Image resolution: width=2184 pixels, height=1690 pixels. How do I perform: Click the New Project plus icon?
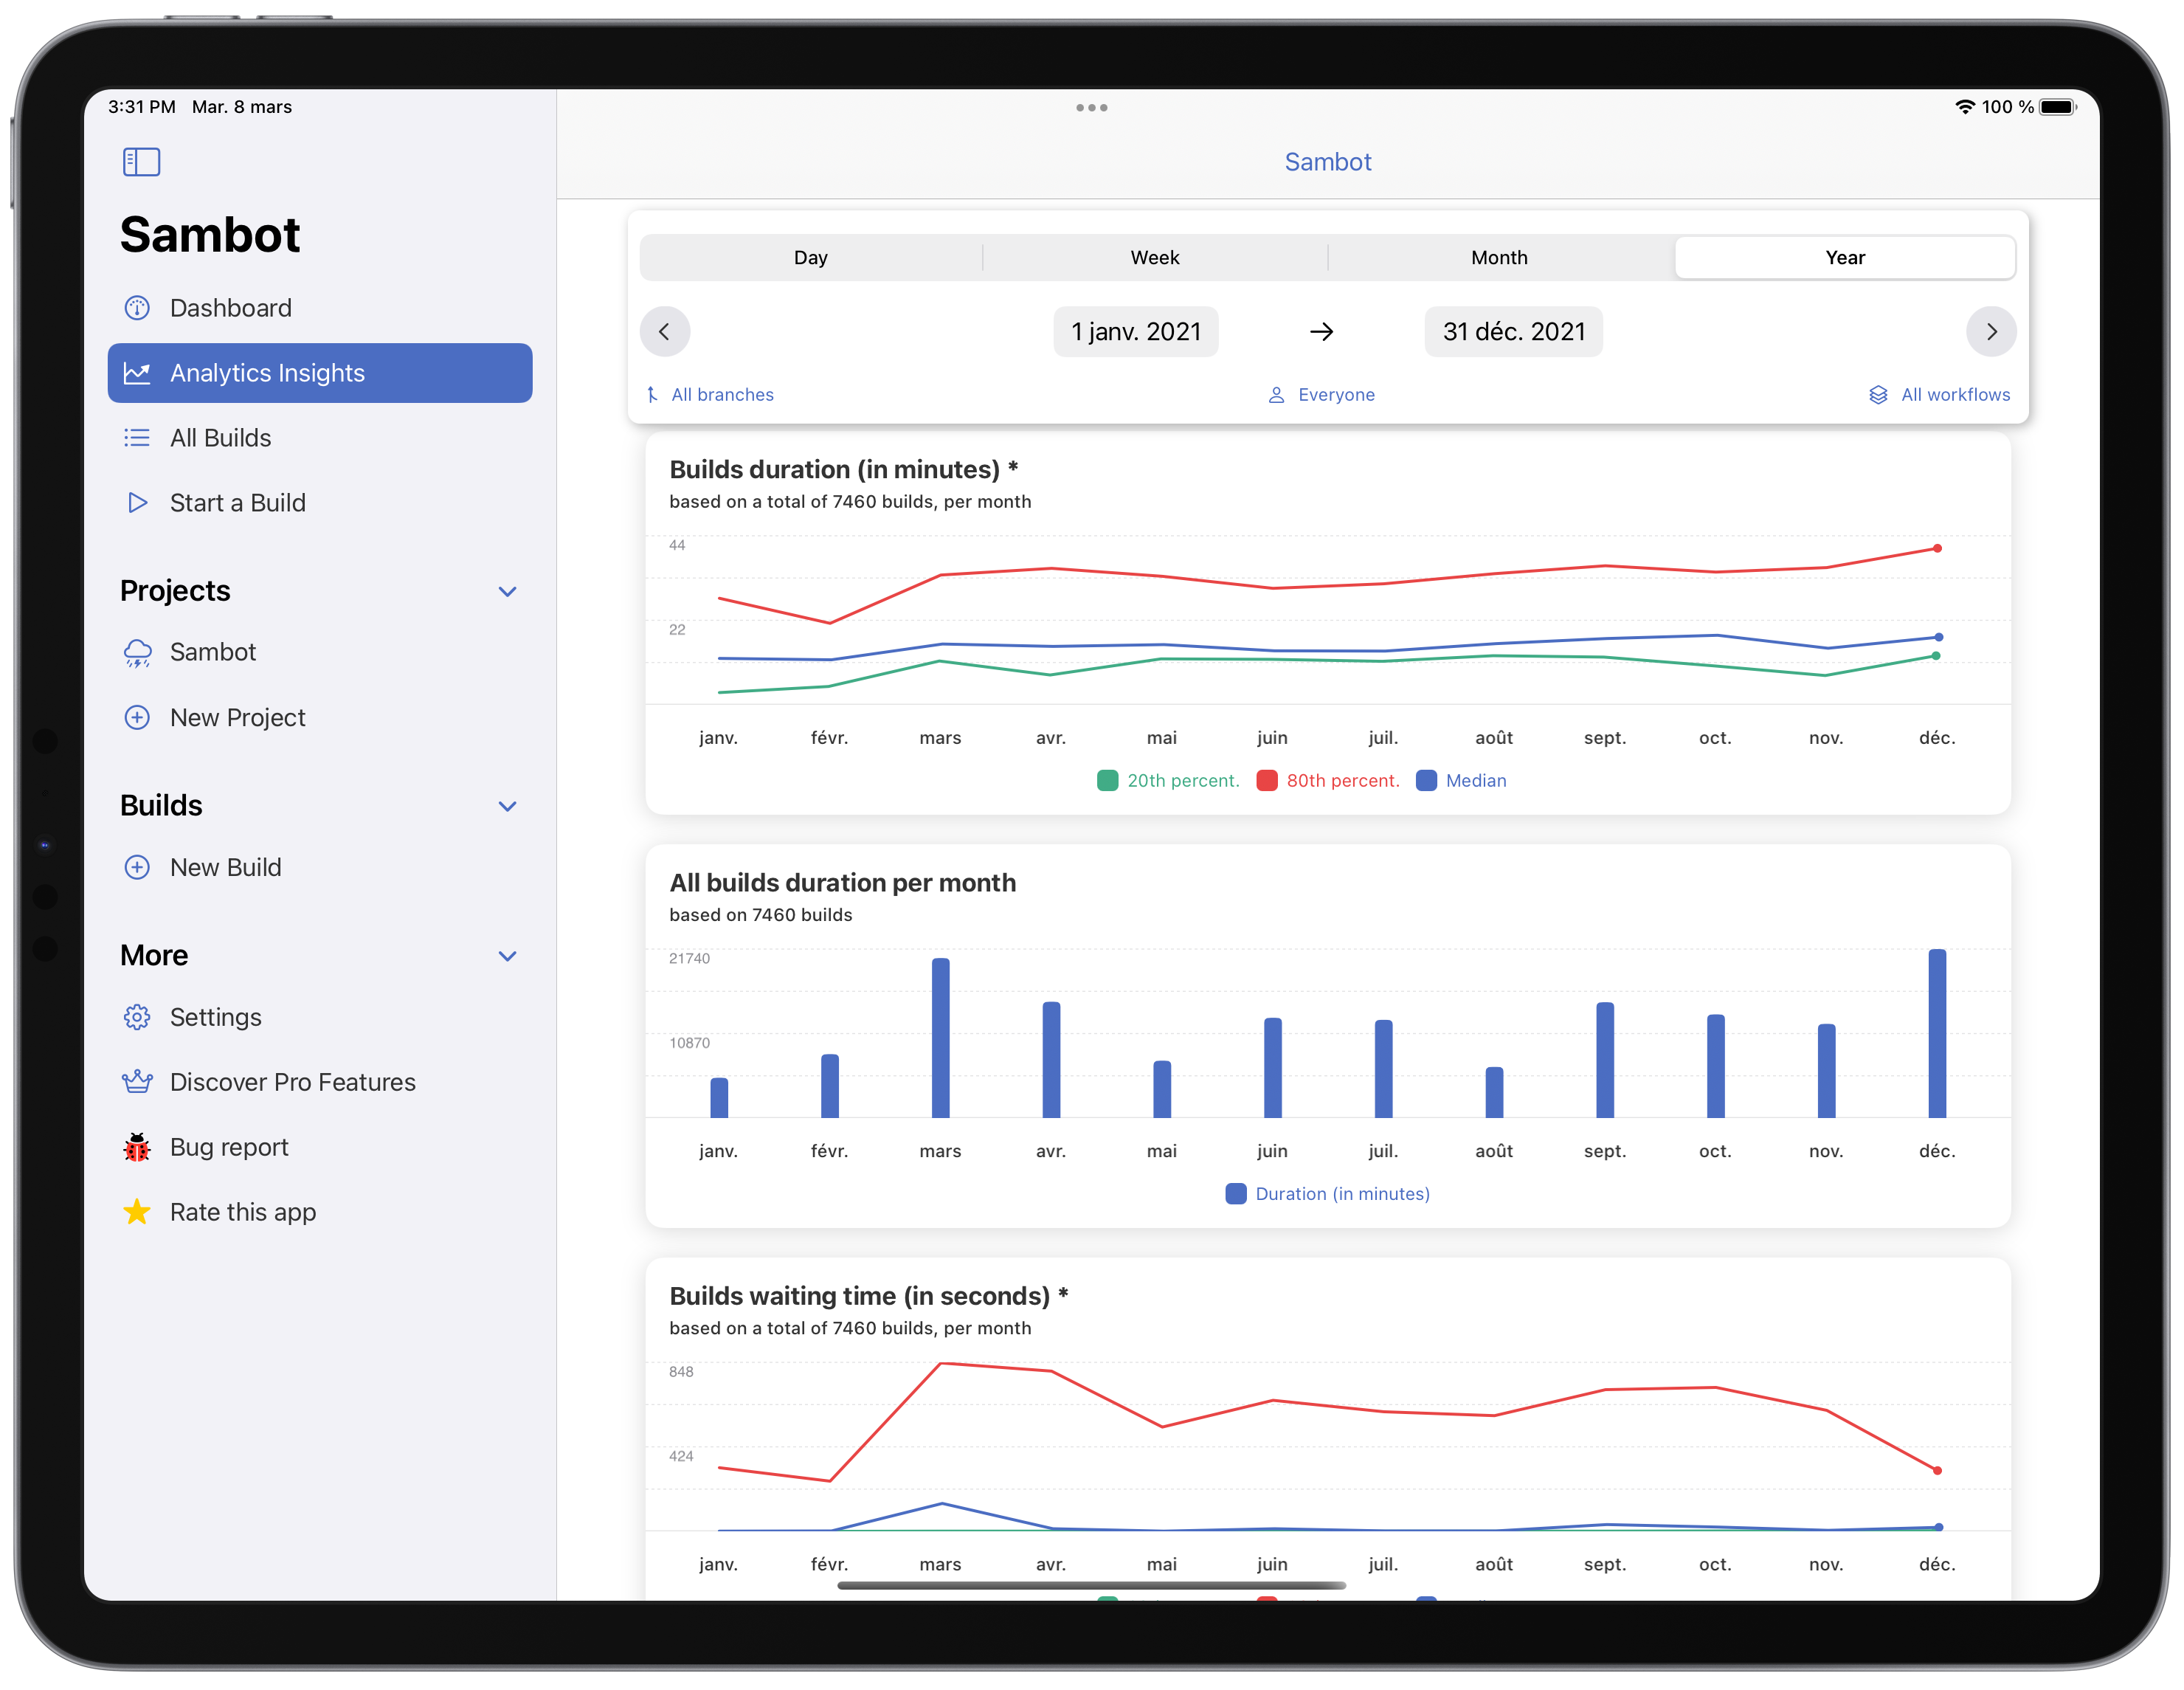point(138,718)
